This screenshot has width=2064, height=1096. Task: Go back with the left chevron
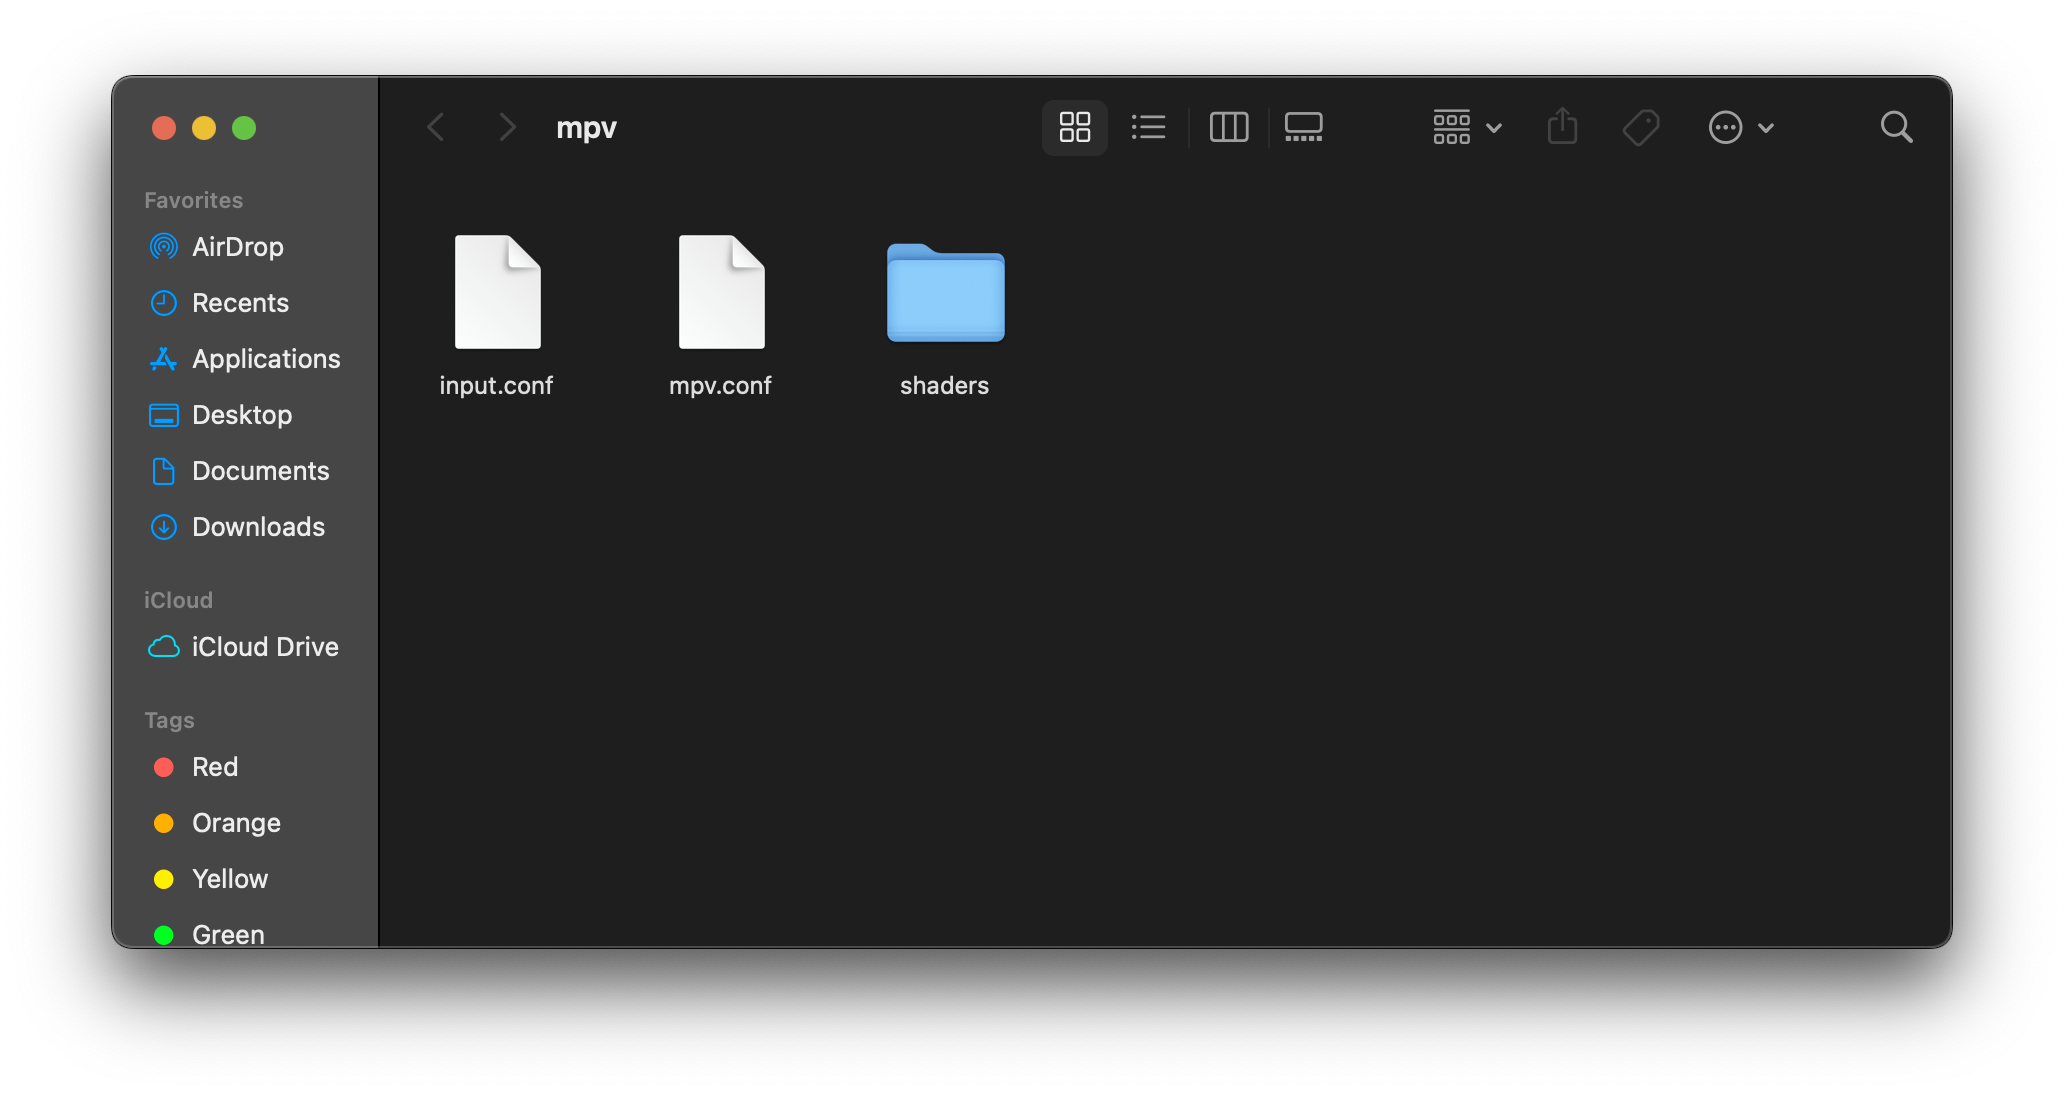(436, 127)
